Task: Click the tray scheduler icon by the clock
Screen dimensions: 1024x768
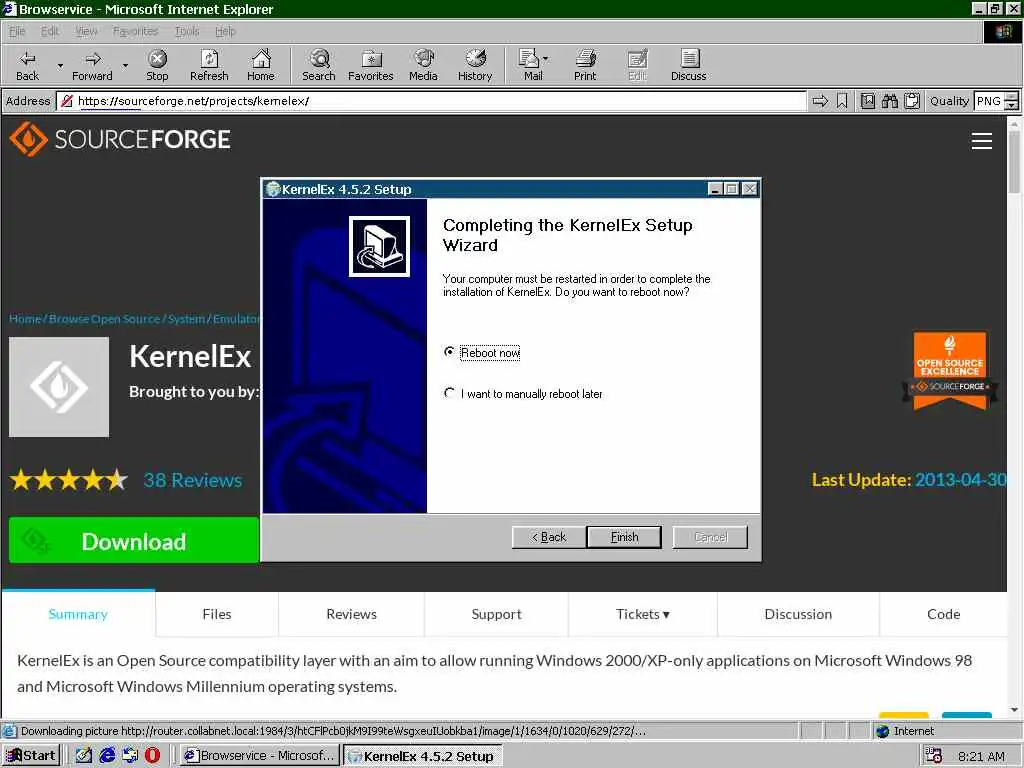Action: (933, 756)
